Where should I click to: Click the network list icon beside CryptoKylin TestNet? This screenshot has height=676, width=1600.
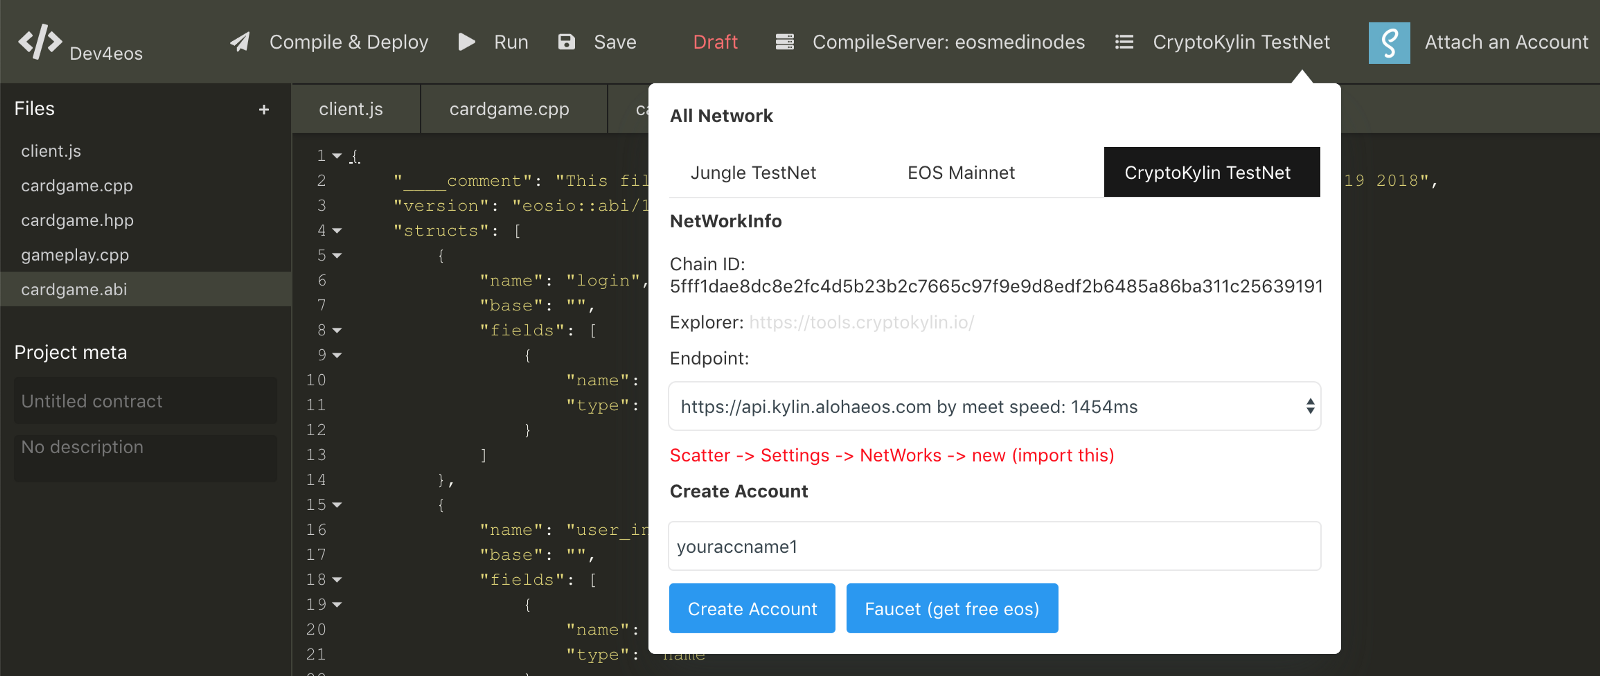[1124, 42]
